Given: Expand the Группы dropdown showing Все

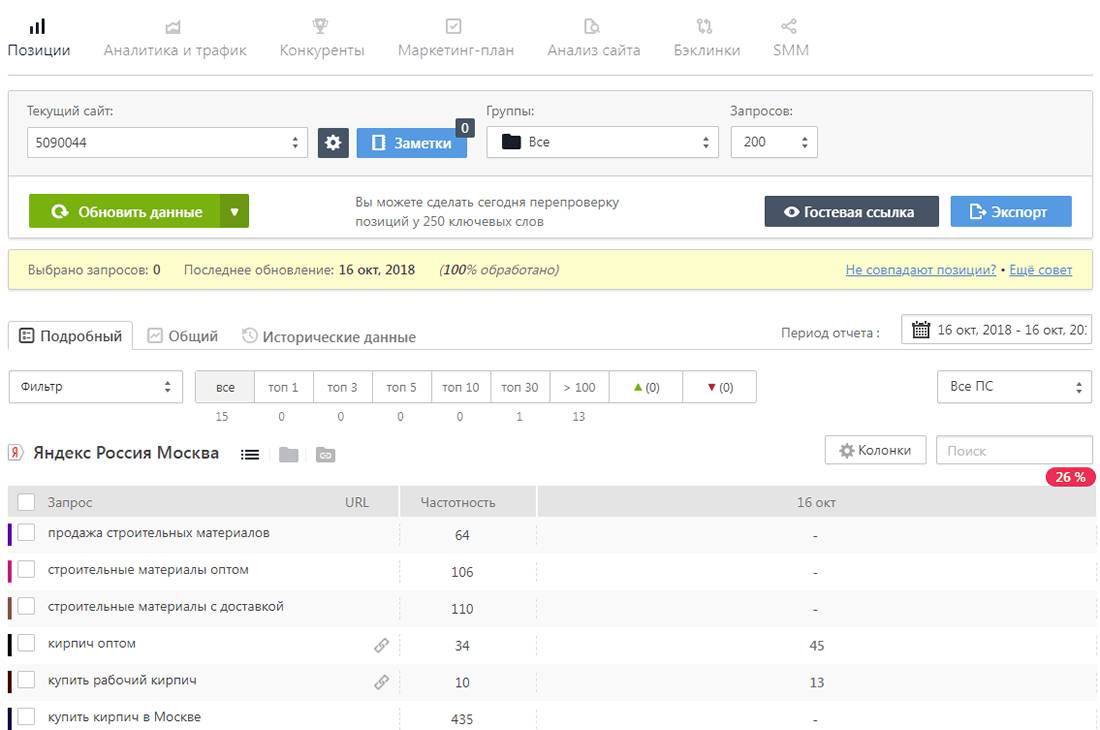Looking at the screenshot, I should tap(602, 143).
